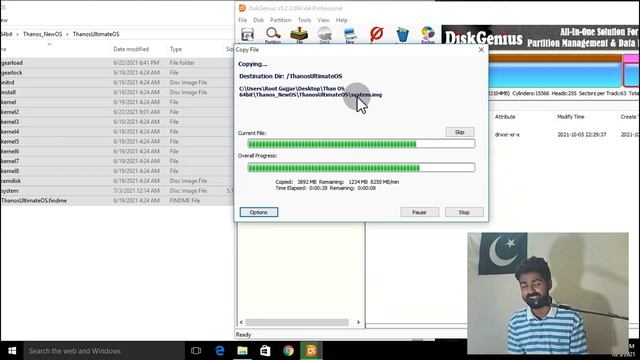
Task: Pause the file copy operation
Action: [419, 212]
